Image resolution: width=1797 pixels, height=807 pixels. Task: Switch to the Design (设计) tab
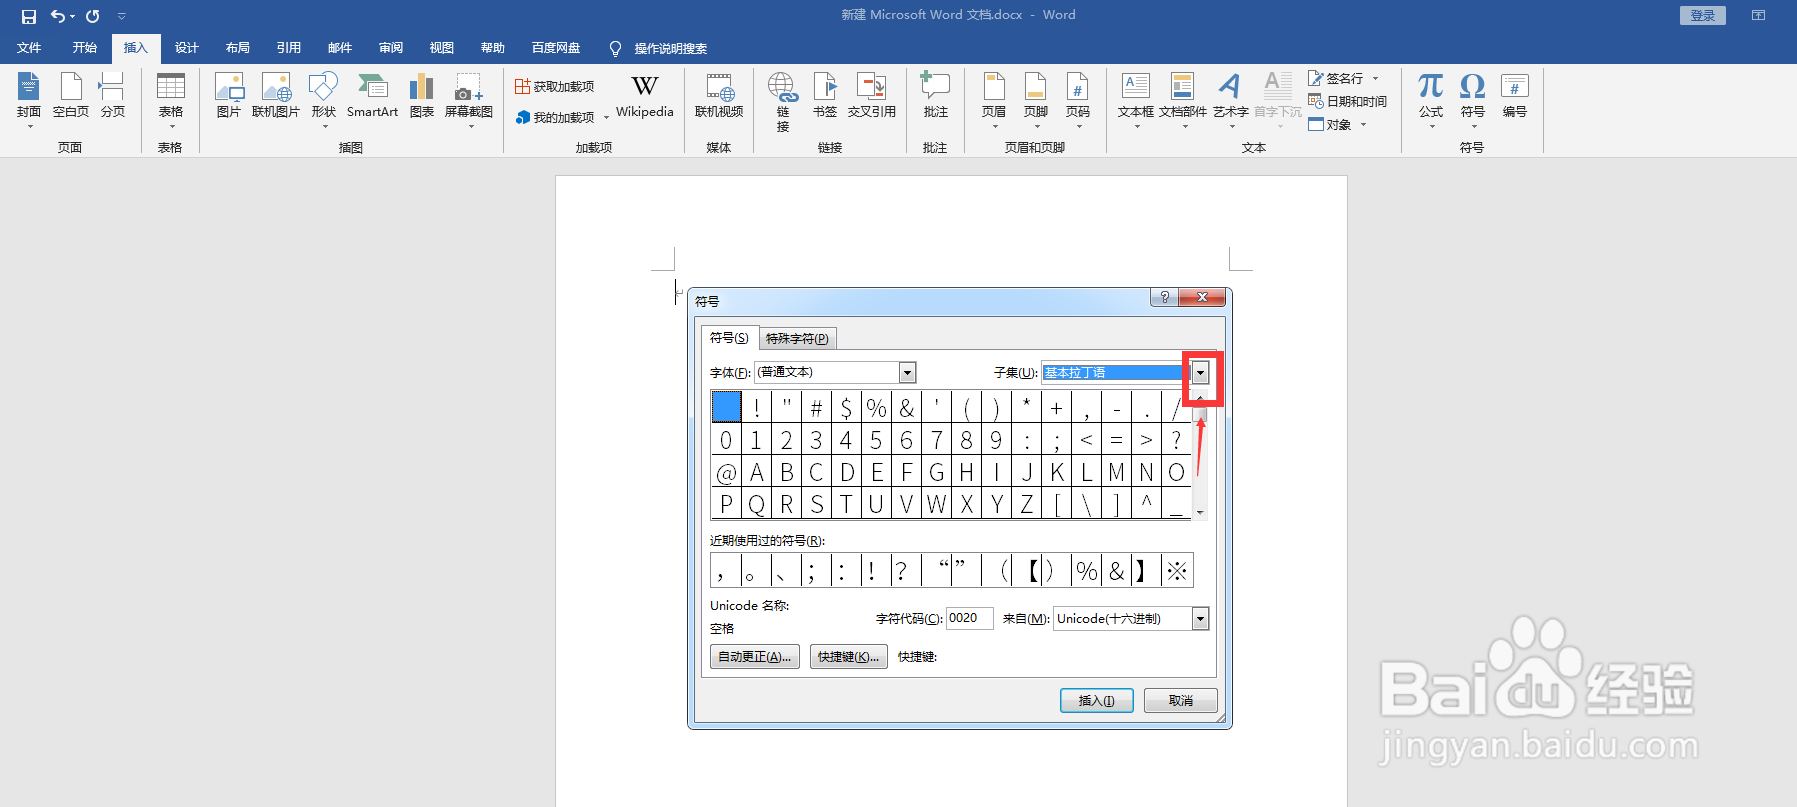point(187,48)
